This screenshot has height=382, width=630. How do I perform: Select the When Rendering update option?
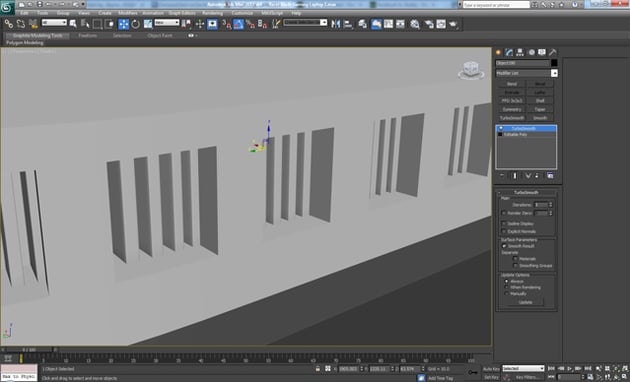[x=506, y=288]
